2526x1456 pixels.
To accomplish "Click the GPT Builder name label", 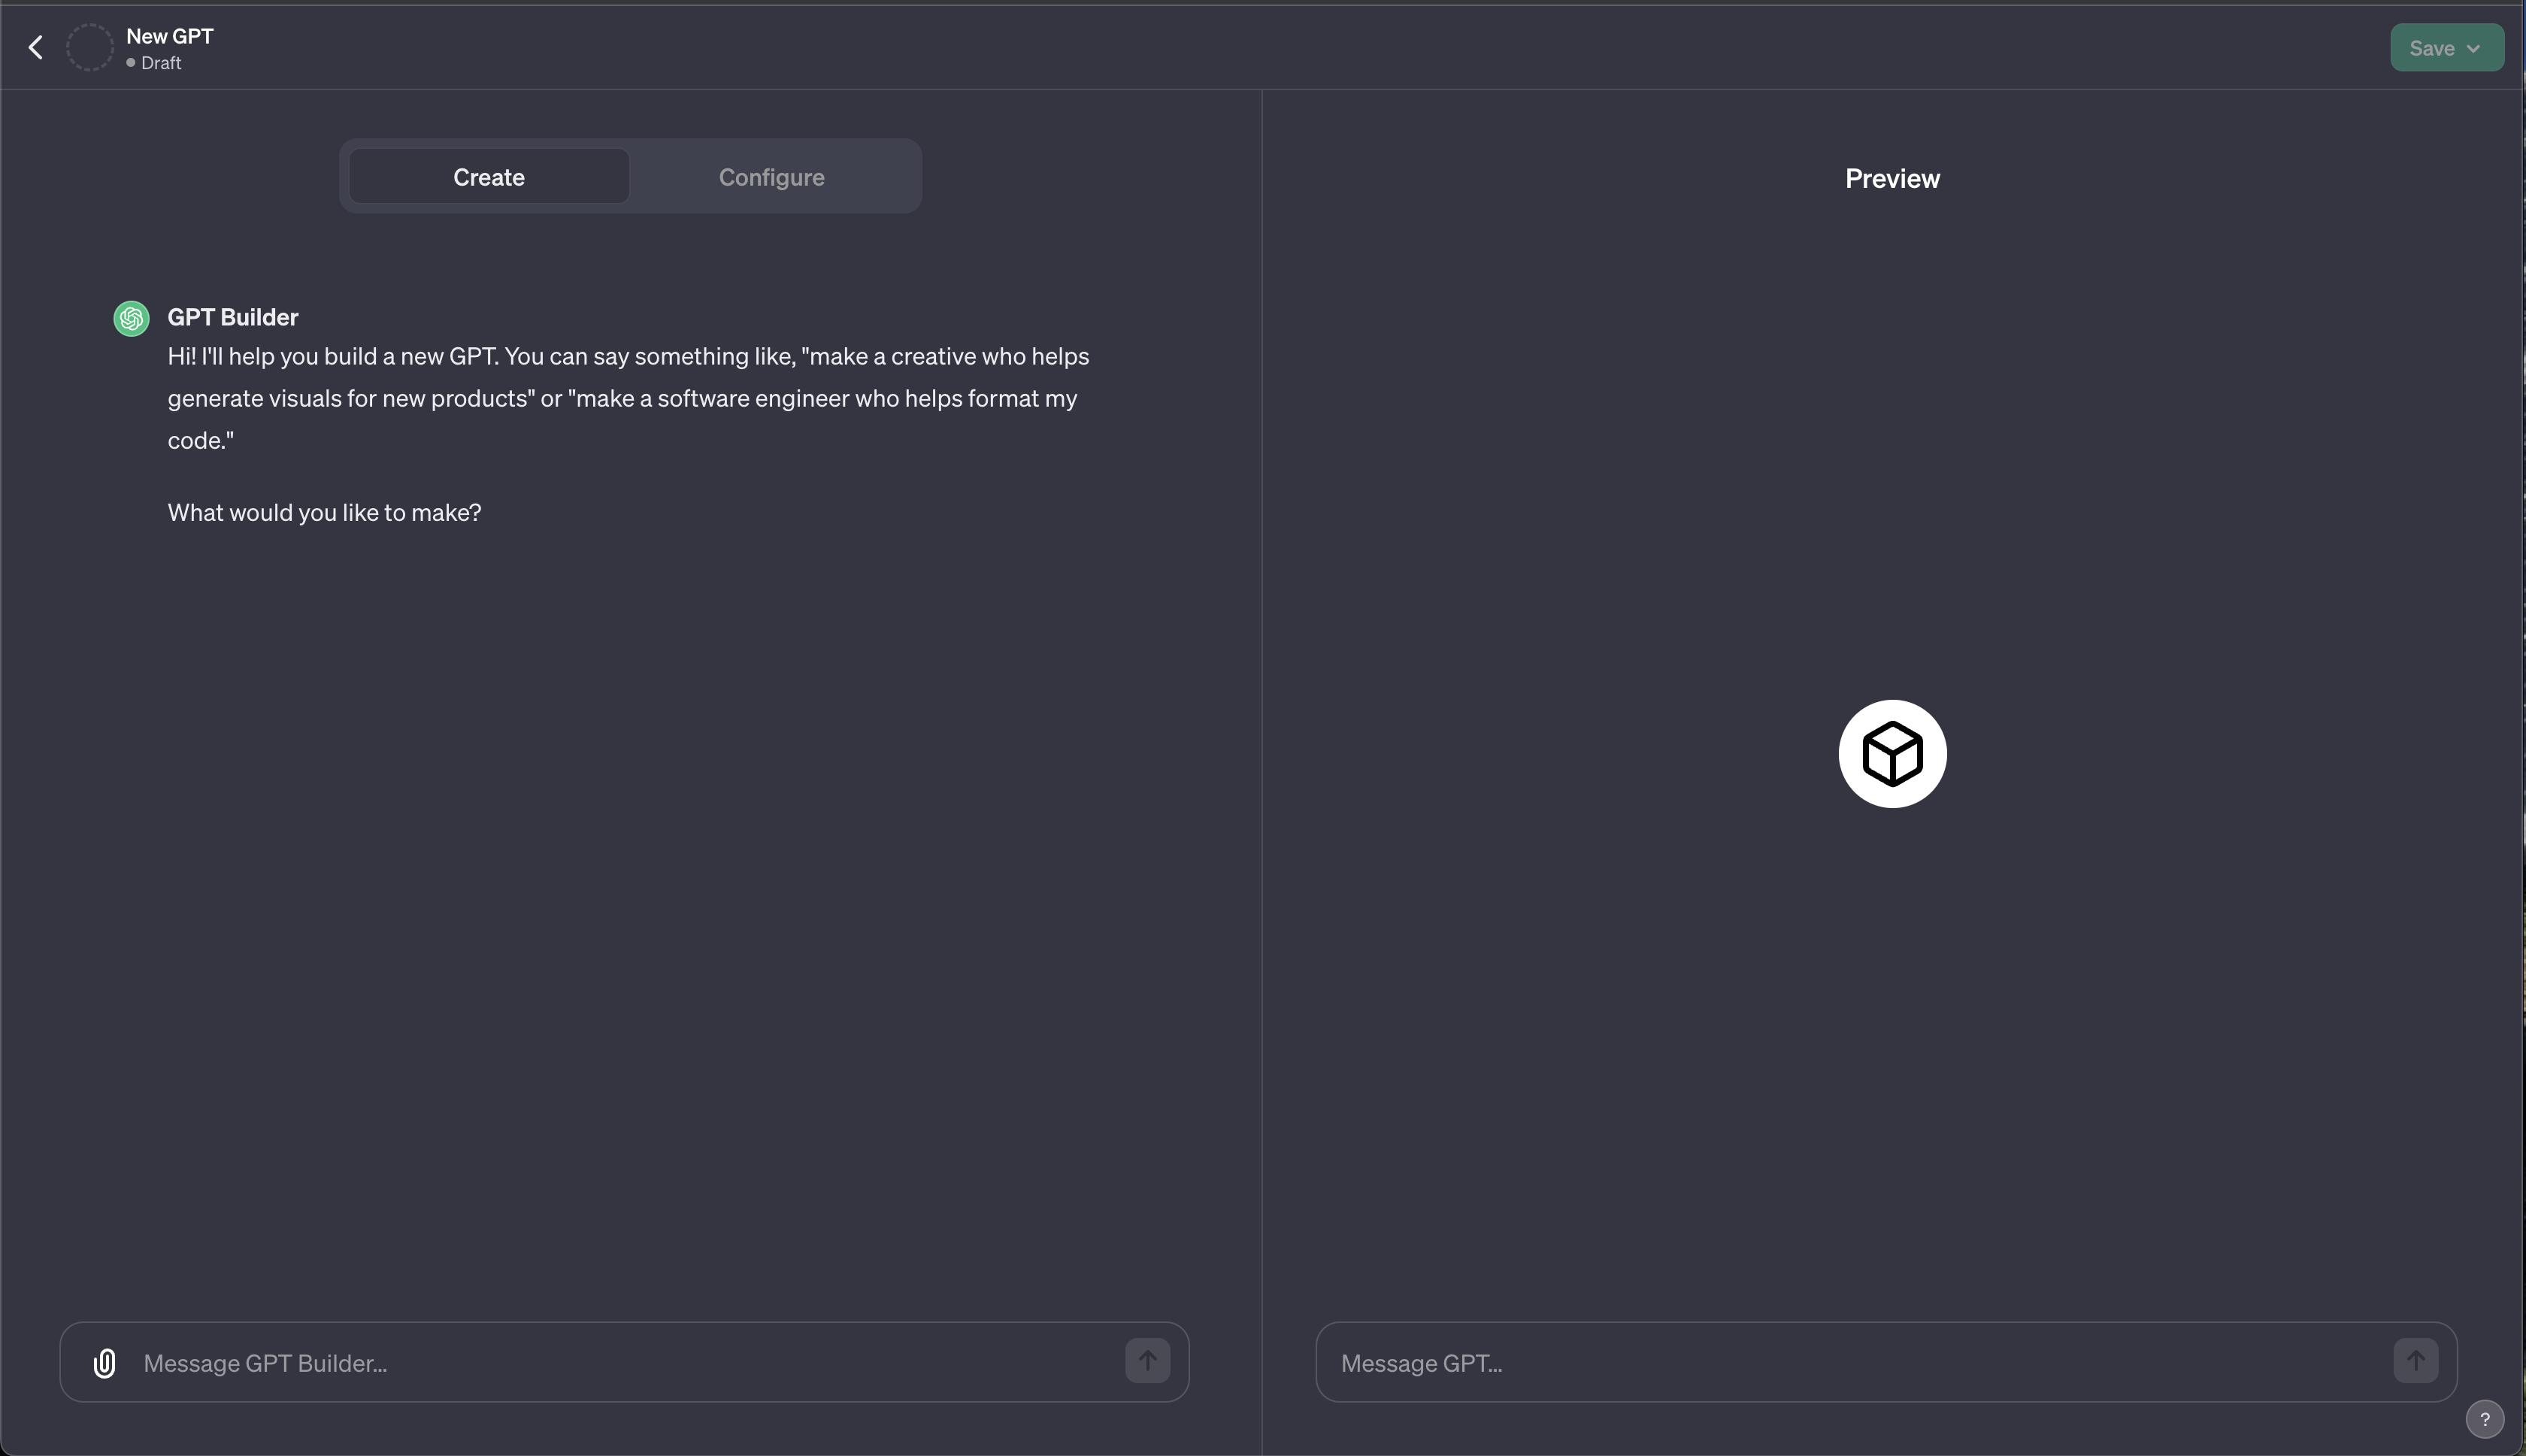I will (x=234, y=316).
